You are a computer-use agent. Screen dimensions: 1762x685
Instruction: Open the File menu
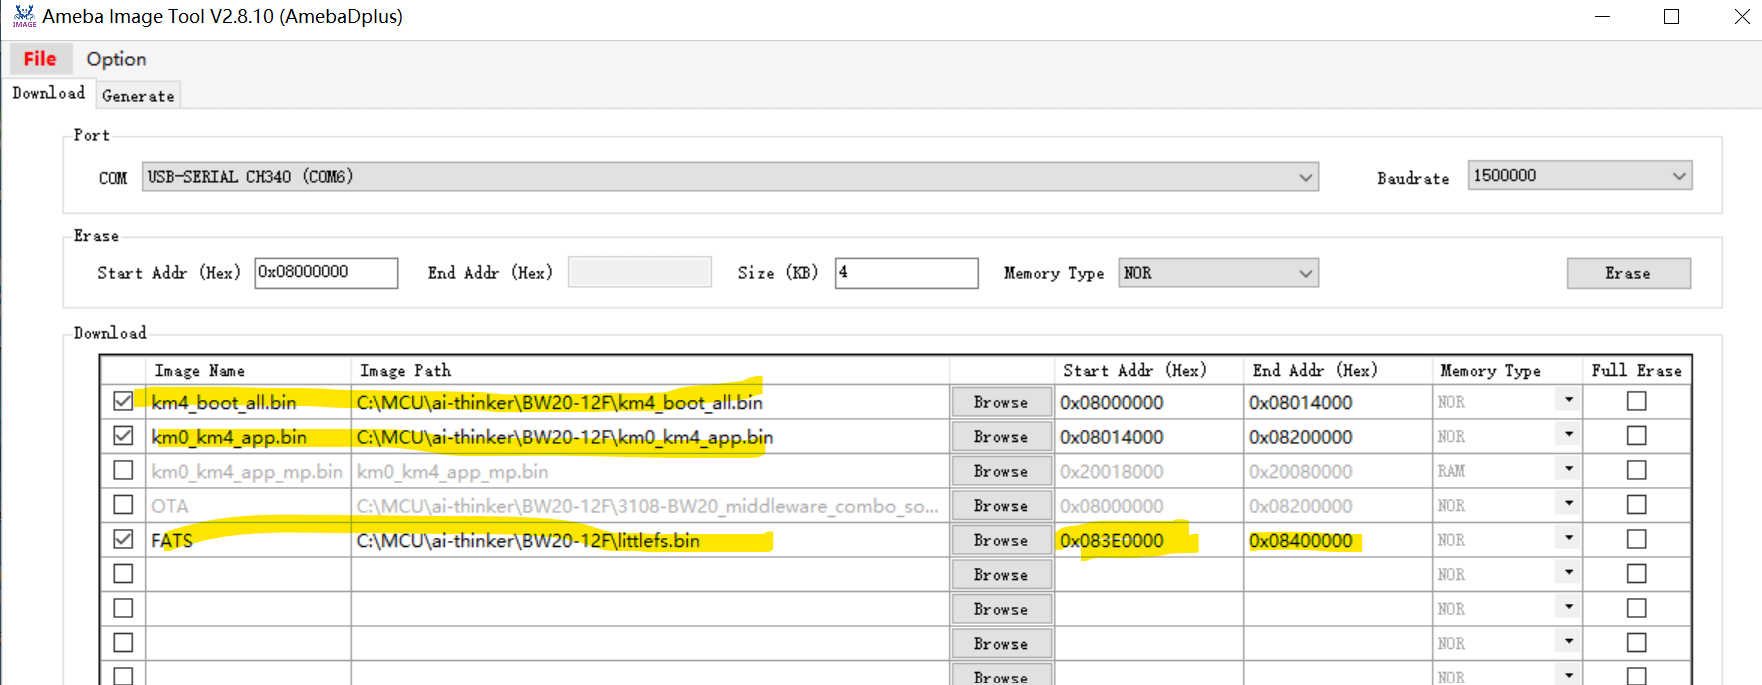tap(40, 59)
